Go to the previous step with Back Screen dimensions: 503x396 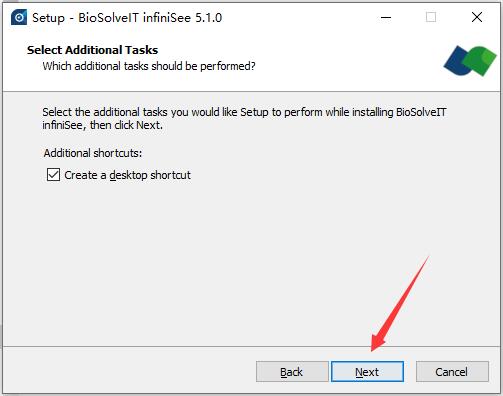[x=292, y=372]
